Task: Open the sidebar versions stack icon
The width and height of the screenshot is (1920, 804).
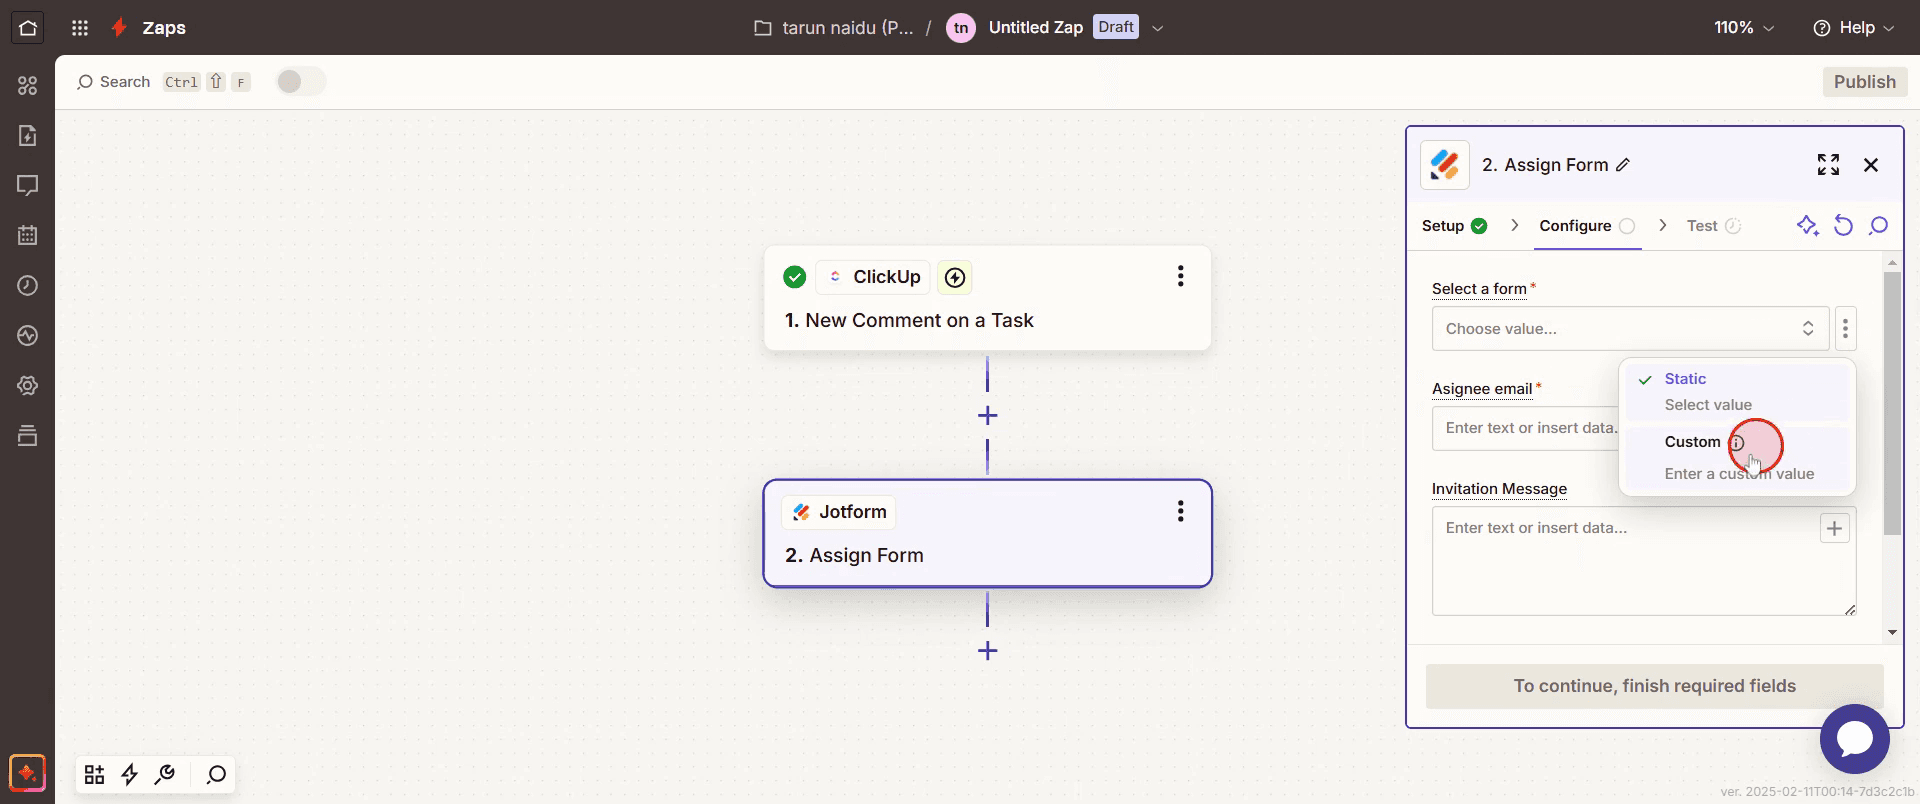Action: tap(27, 436)
